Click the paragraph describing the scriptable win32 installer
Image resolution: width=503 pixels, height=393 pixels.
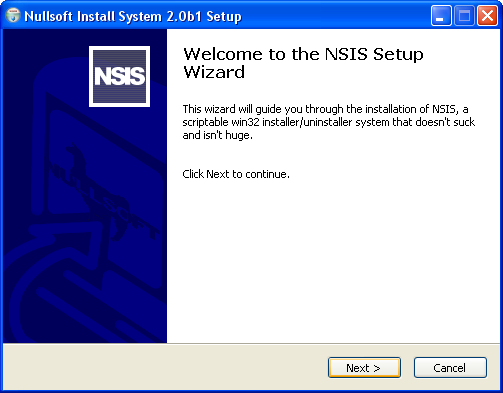coord(328,122)
